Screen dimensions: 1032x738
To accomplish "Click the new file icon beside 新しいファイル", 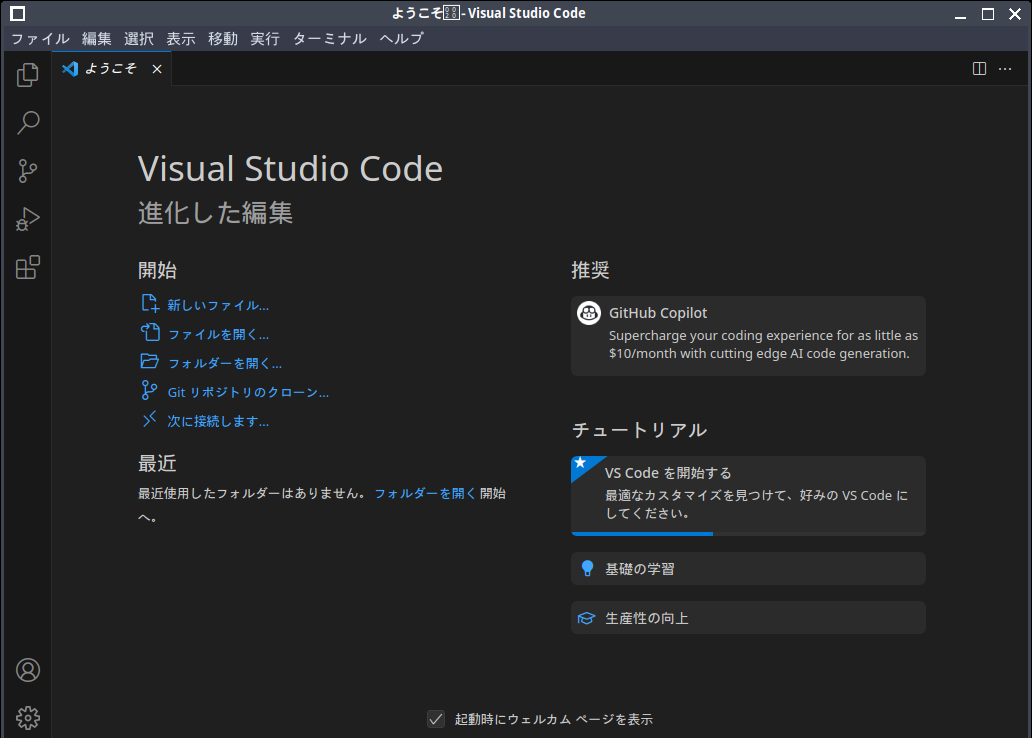I will [150, 303].
